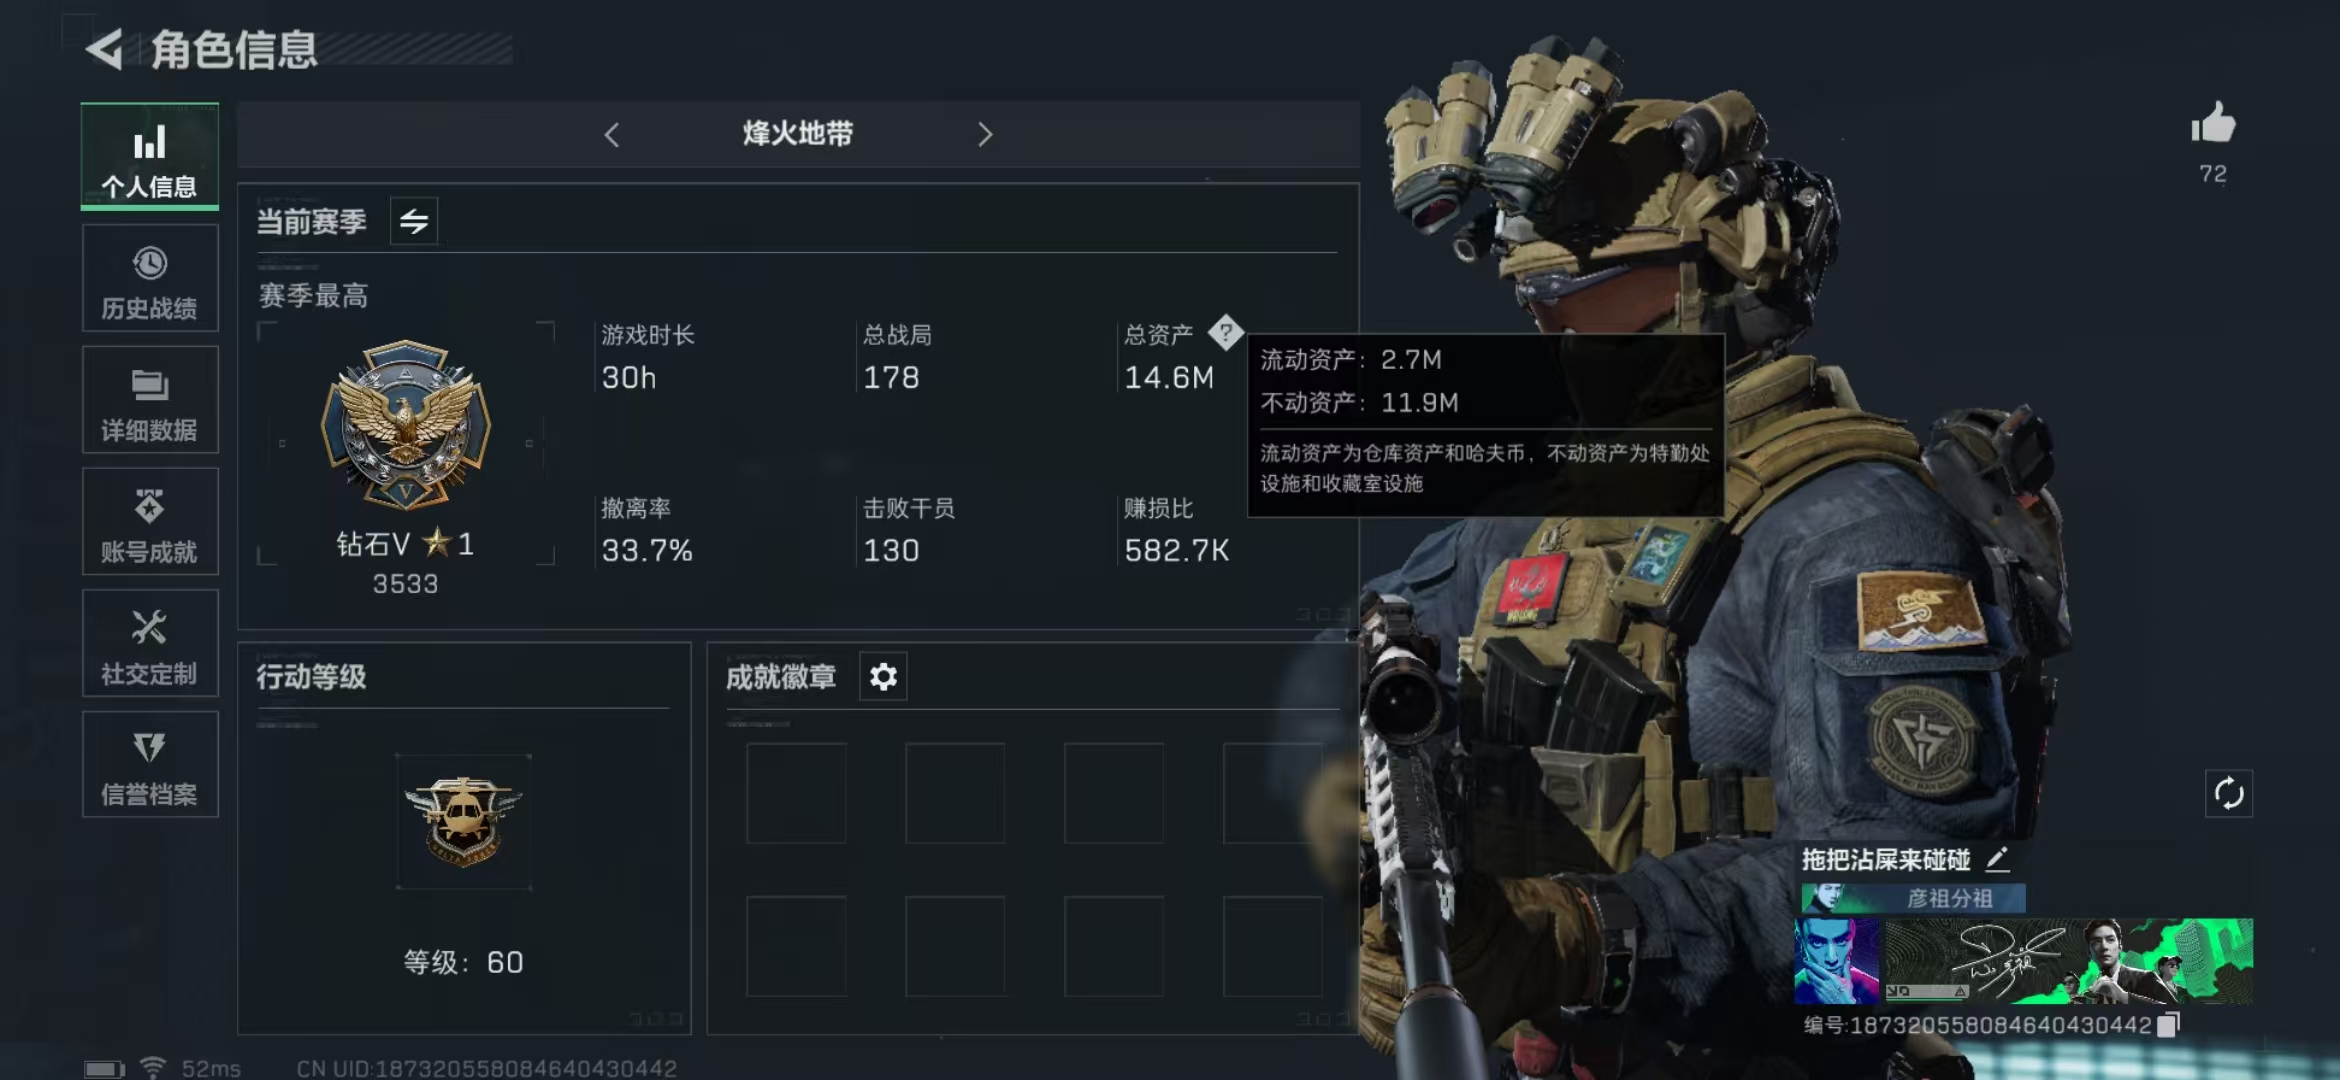This screenshot has height=1080, width=2340.
Task: Edit nickname 拖把沾屎来碰碰 with pencil icon
Action: tap(1997, 859)
